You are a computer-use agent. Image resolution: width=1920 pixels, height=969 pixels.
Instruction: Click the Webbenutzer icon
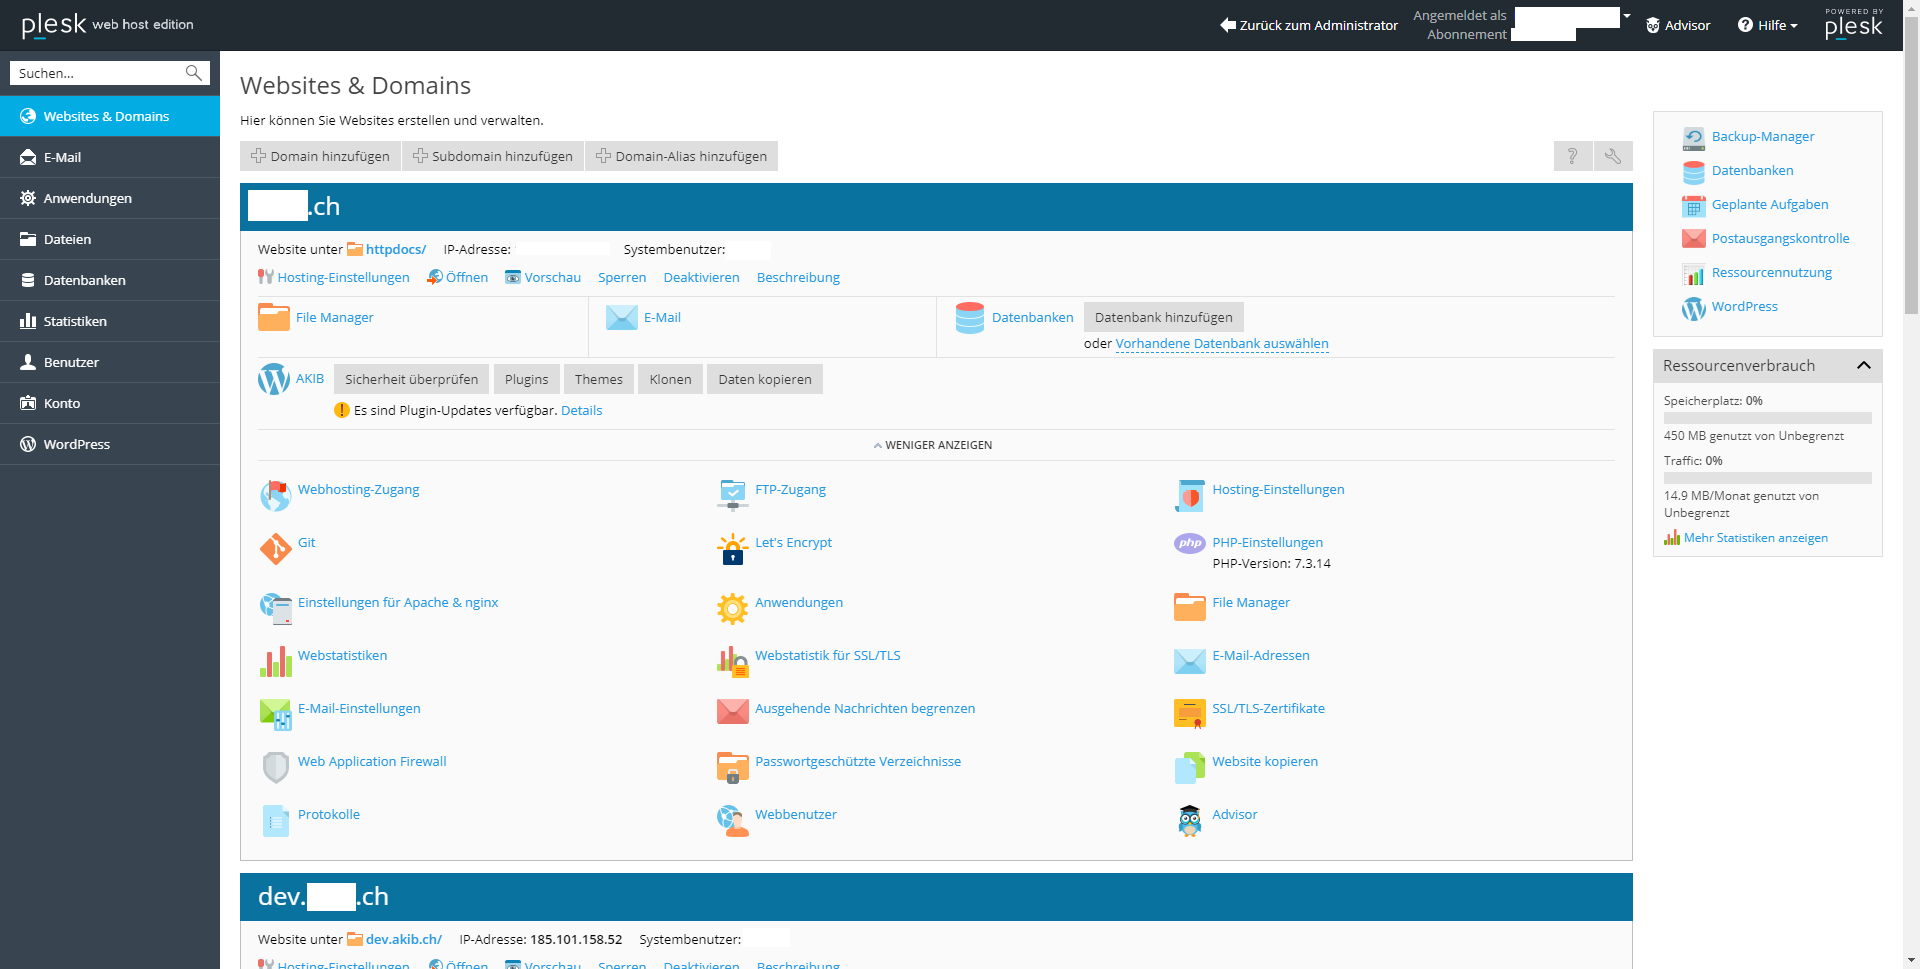(x=733, y=820)
